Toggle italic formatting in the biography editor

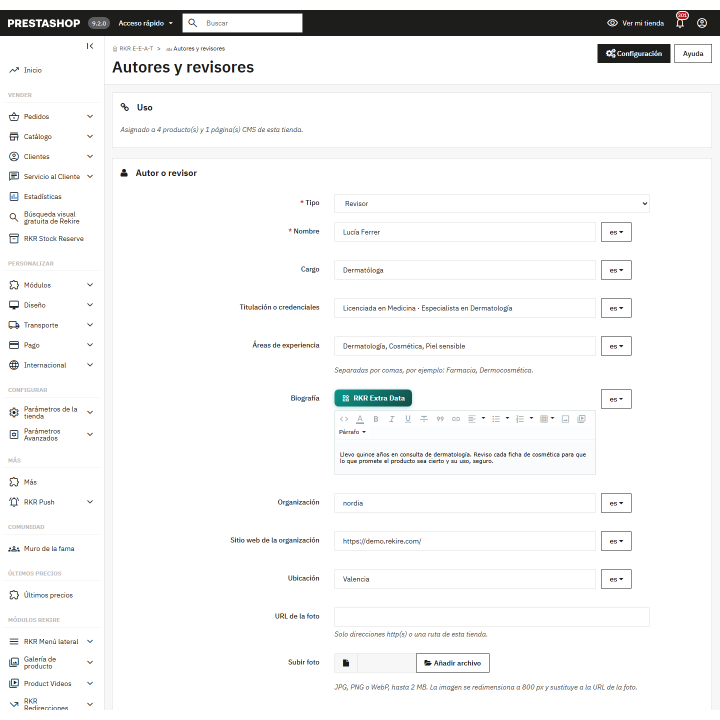pyautogui.click(x=392, y=419)
